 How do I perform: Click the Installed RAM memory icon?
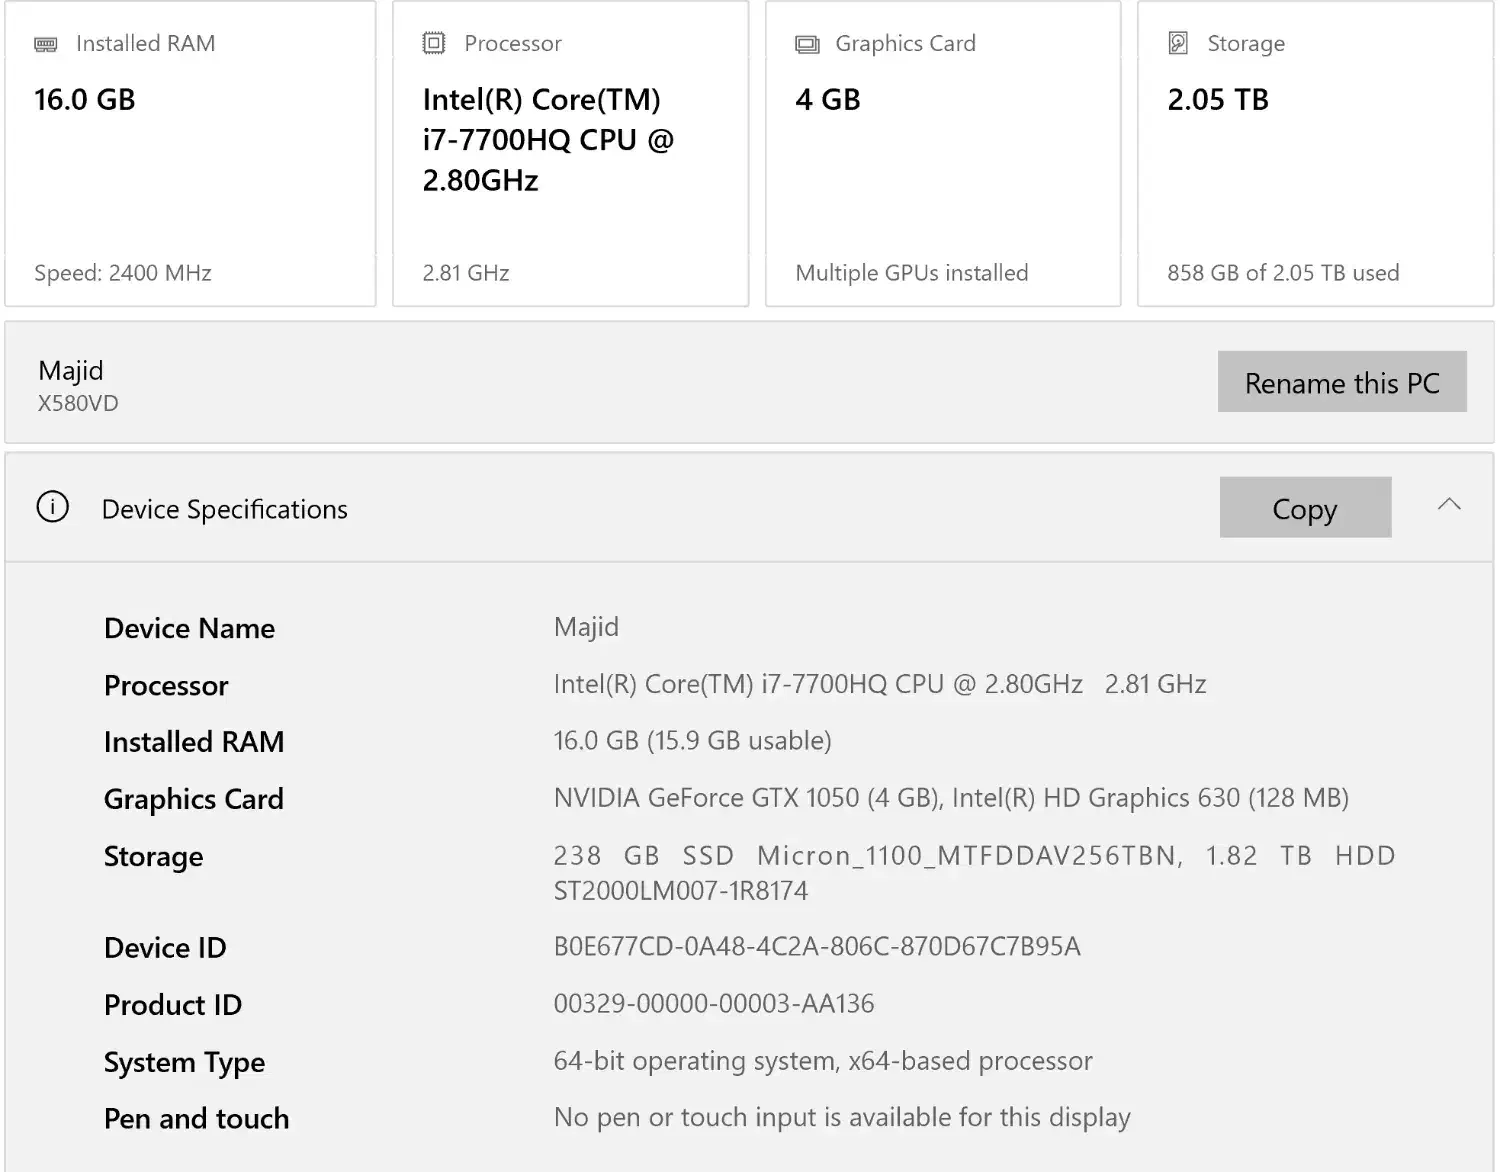click(46, 44)
